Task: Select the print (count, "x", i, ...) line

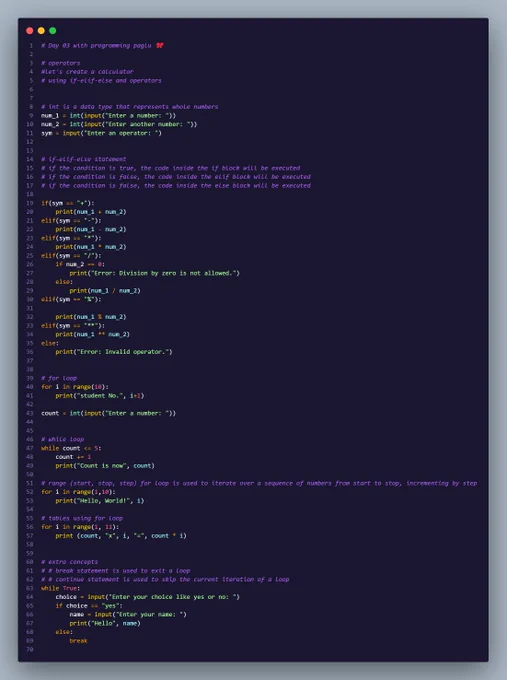Action: [121, 536]
